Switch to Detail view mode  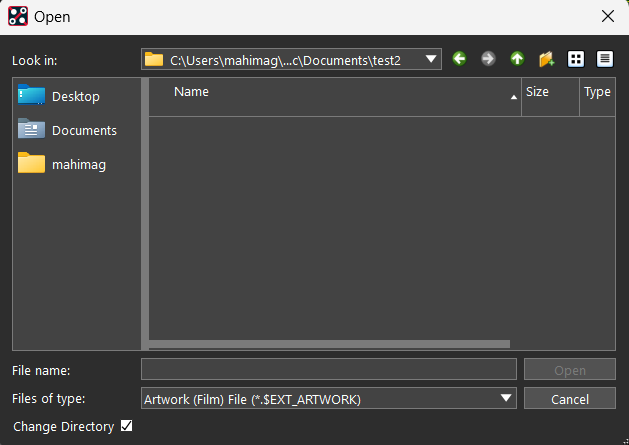[604, 59]
